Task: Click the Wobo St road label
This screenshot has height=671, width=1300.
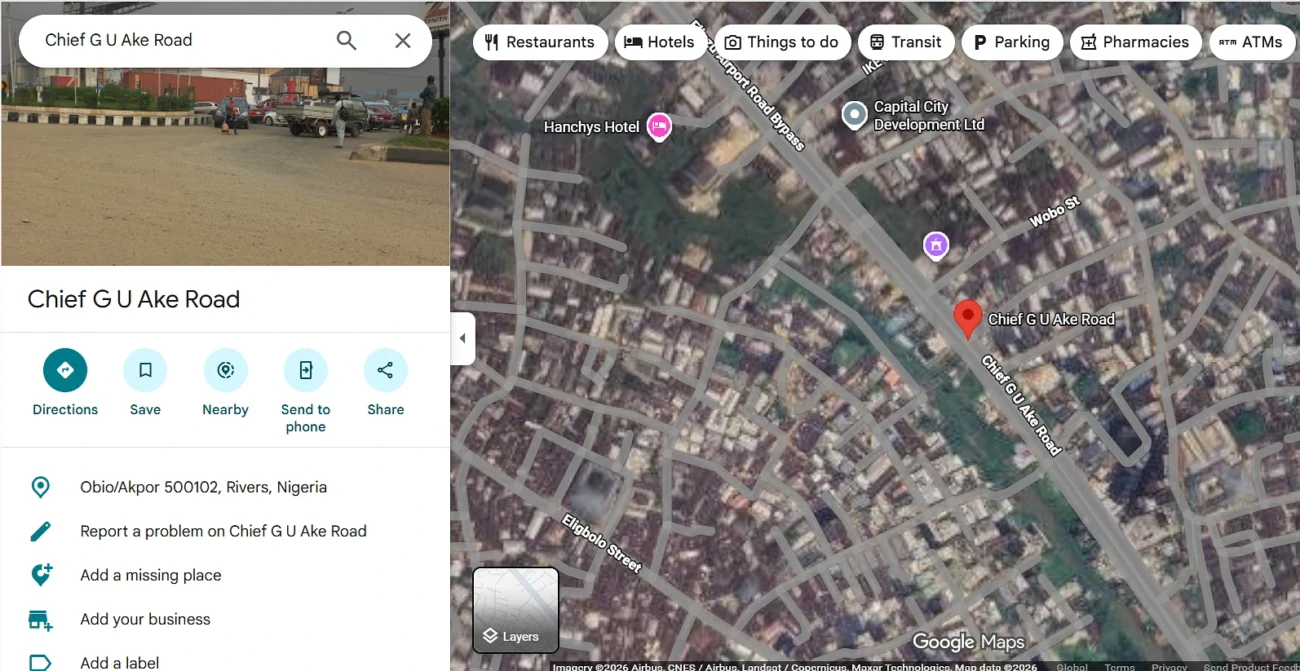Action: point(1055,211)
